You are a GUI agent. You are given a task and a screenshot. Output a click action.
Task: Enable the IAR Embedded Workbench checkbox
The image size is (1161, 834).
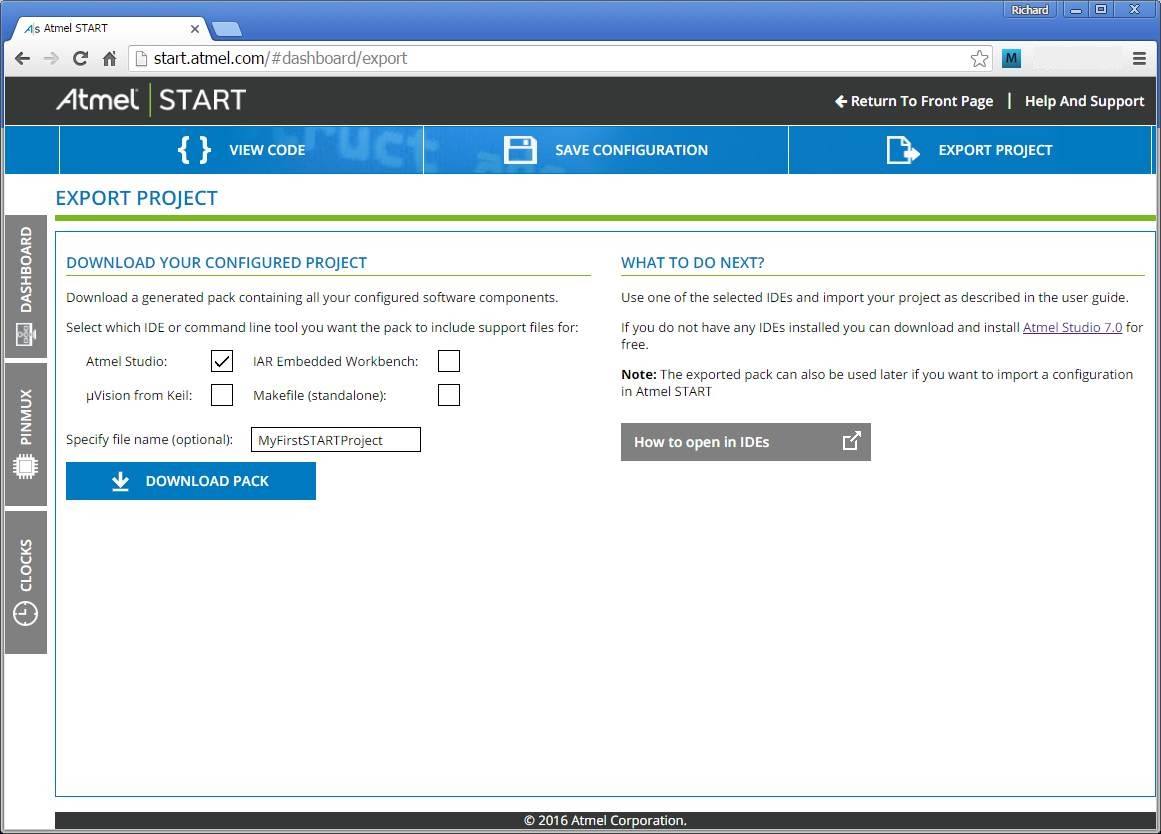449,361
